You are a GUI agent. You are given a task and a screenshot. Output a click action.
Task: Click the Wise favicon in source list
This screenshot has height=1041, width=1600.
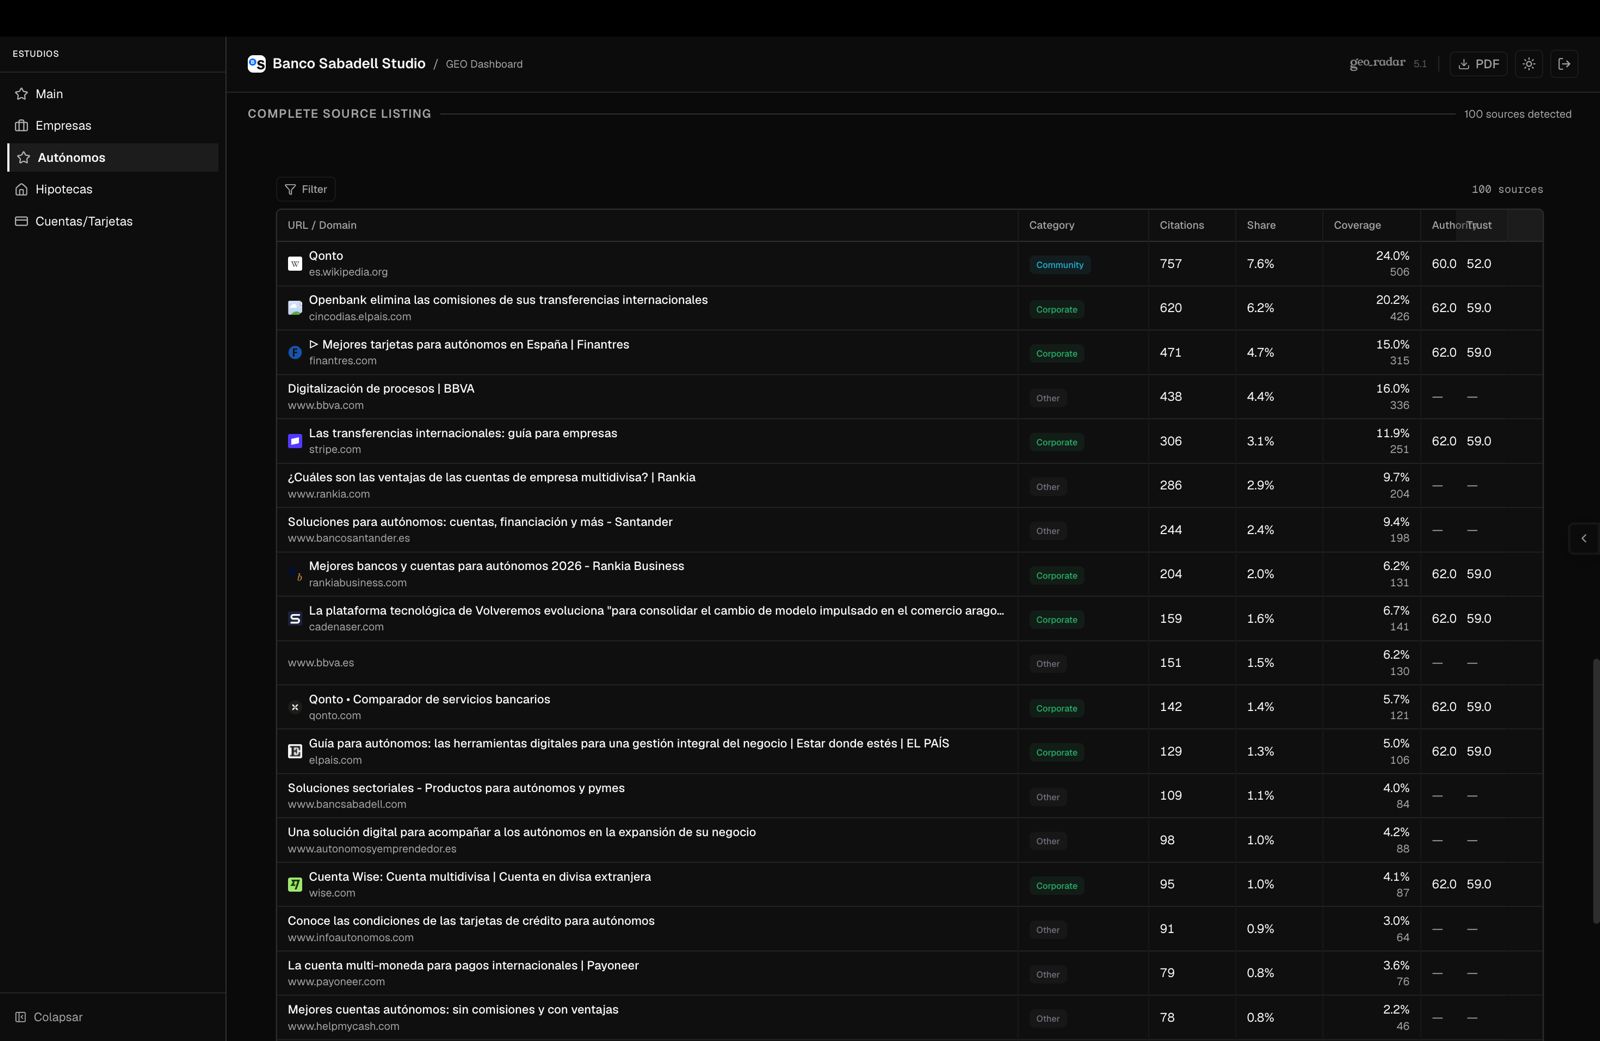295,885
